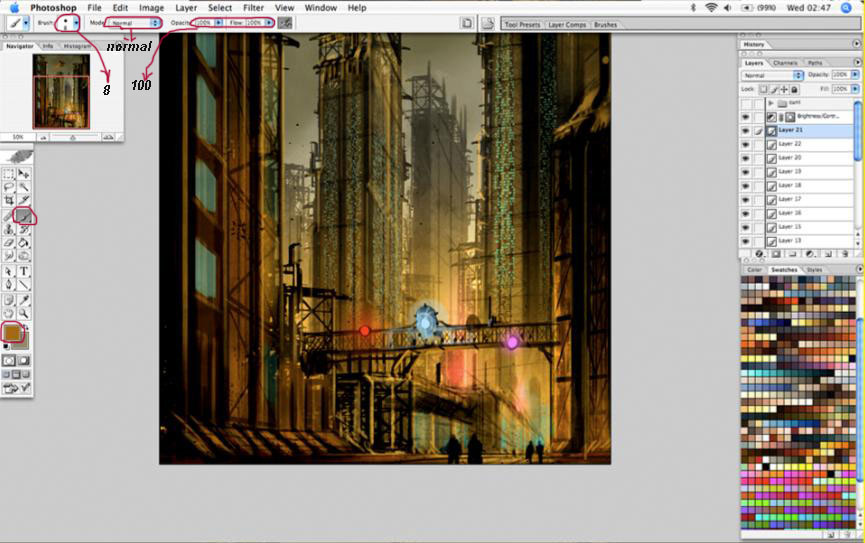Select the Lasso tool

[x=9, y=188]
